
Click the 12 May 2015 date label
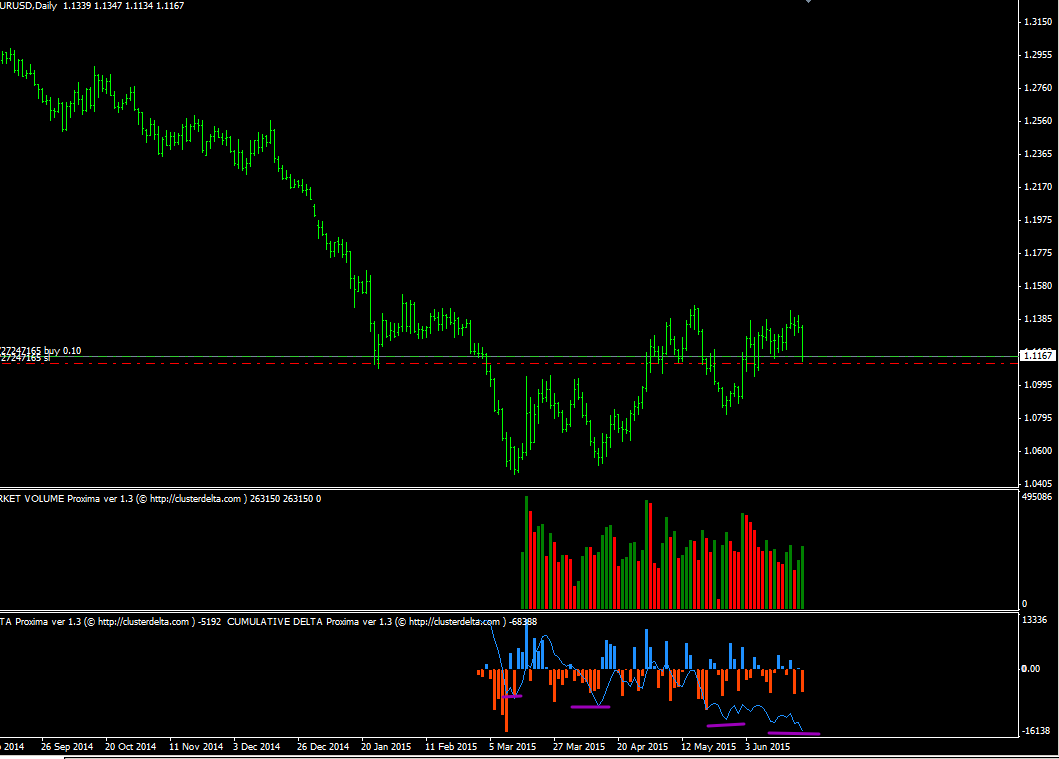[x=708, y=747]
